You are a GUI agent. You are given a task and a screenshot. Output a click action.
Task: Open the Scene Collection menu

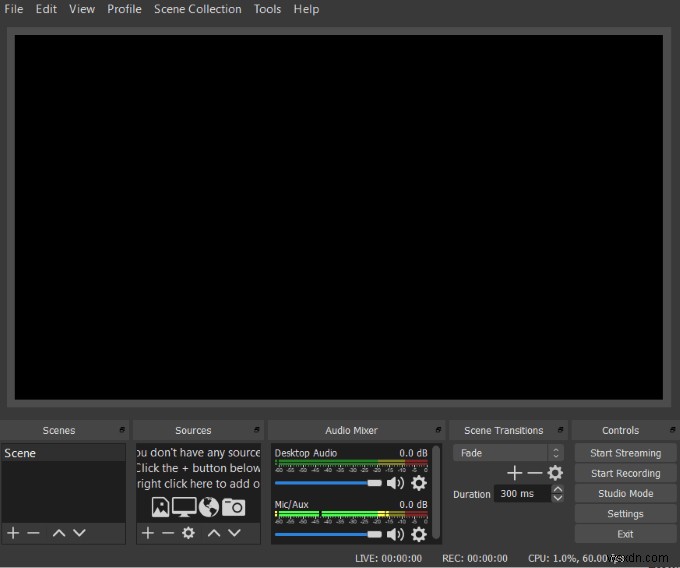198,9
